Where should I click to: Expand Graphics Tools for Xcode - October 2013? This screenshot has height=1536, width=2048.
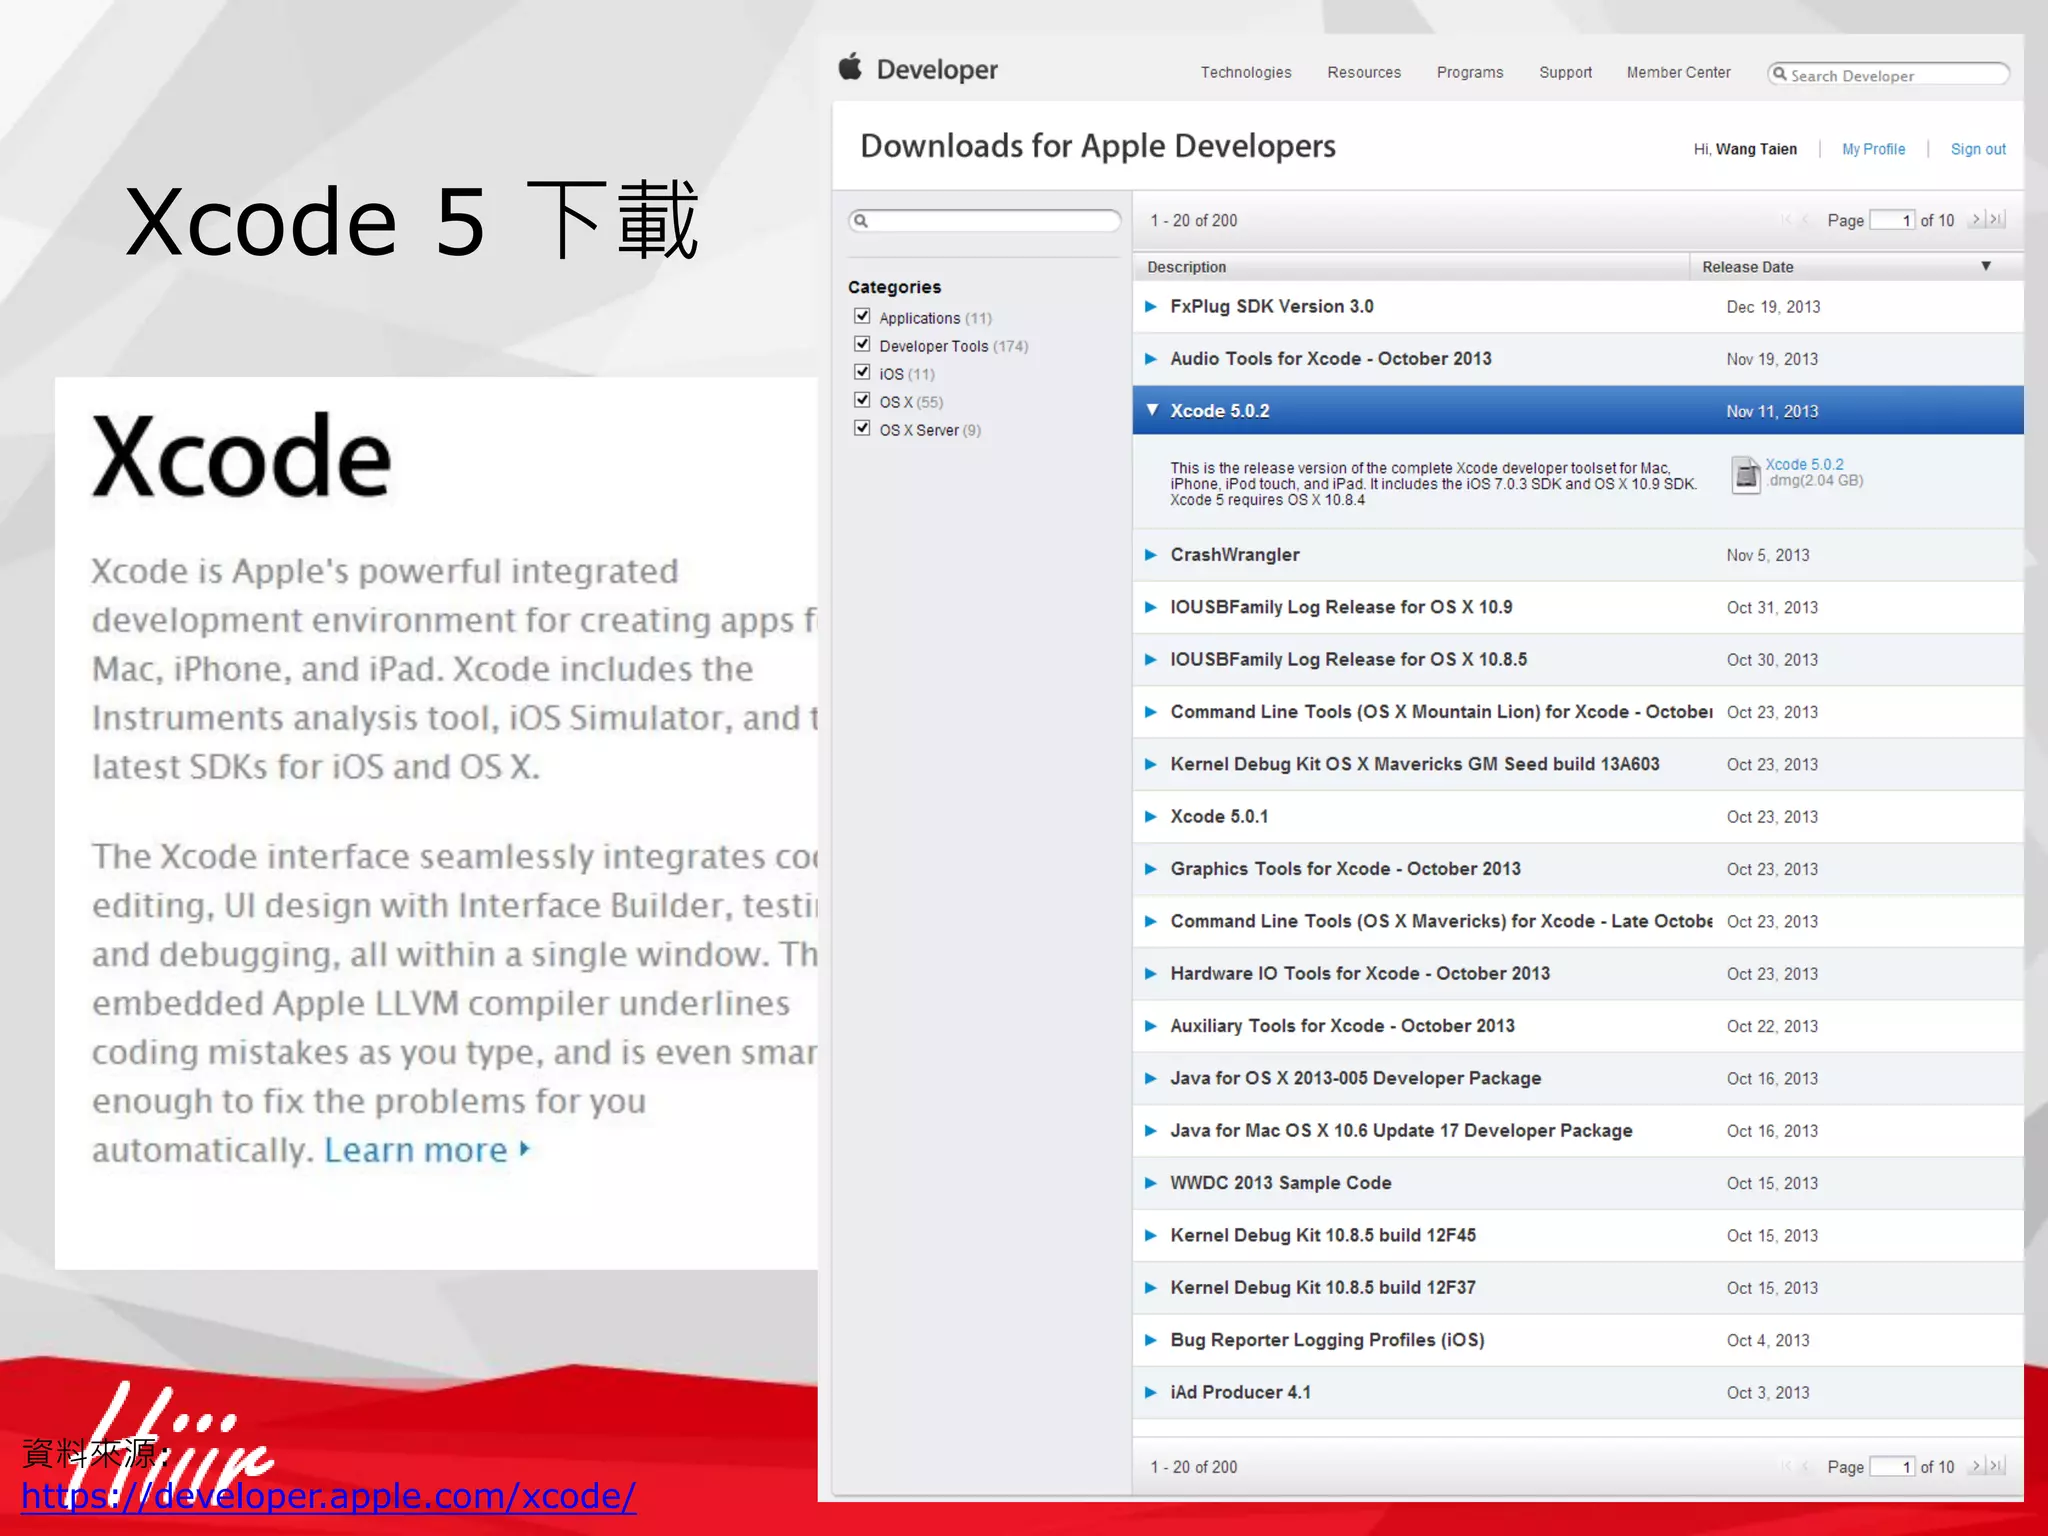coord(1151,869)
